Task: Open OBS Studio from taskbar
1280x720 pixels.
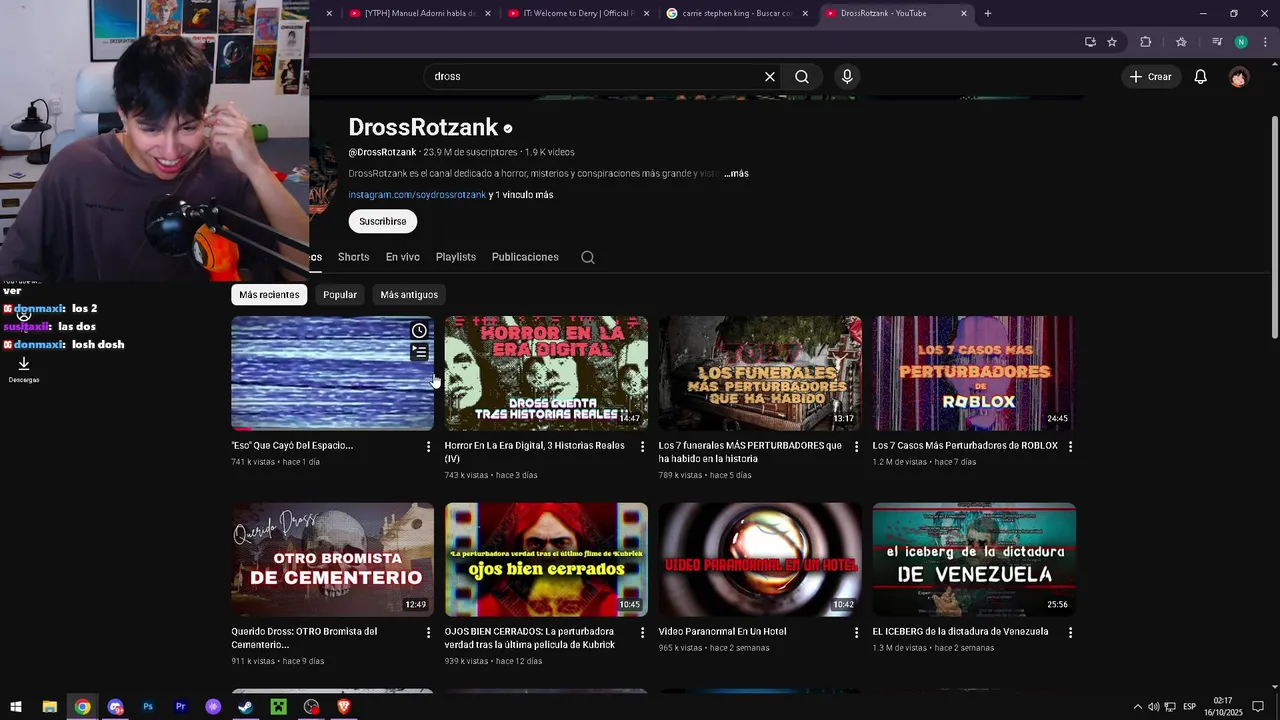Action: click(x=312, y=707)
